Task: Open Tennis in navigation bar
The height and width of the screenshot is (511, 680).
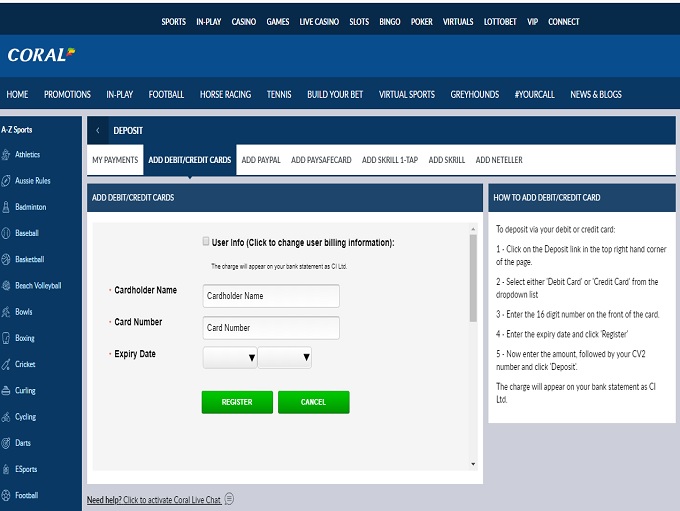Action: click(279, 95)
